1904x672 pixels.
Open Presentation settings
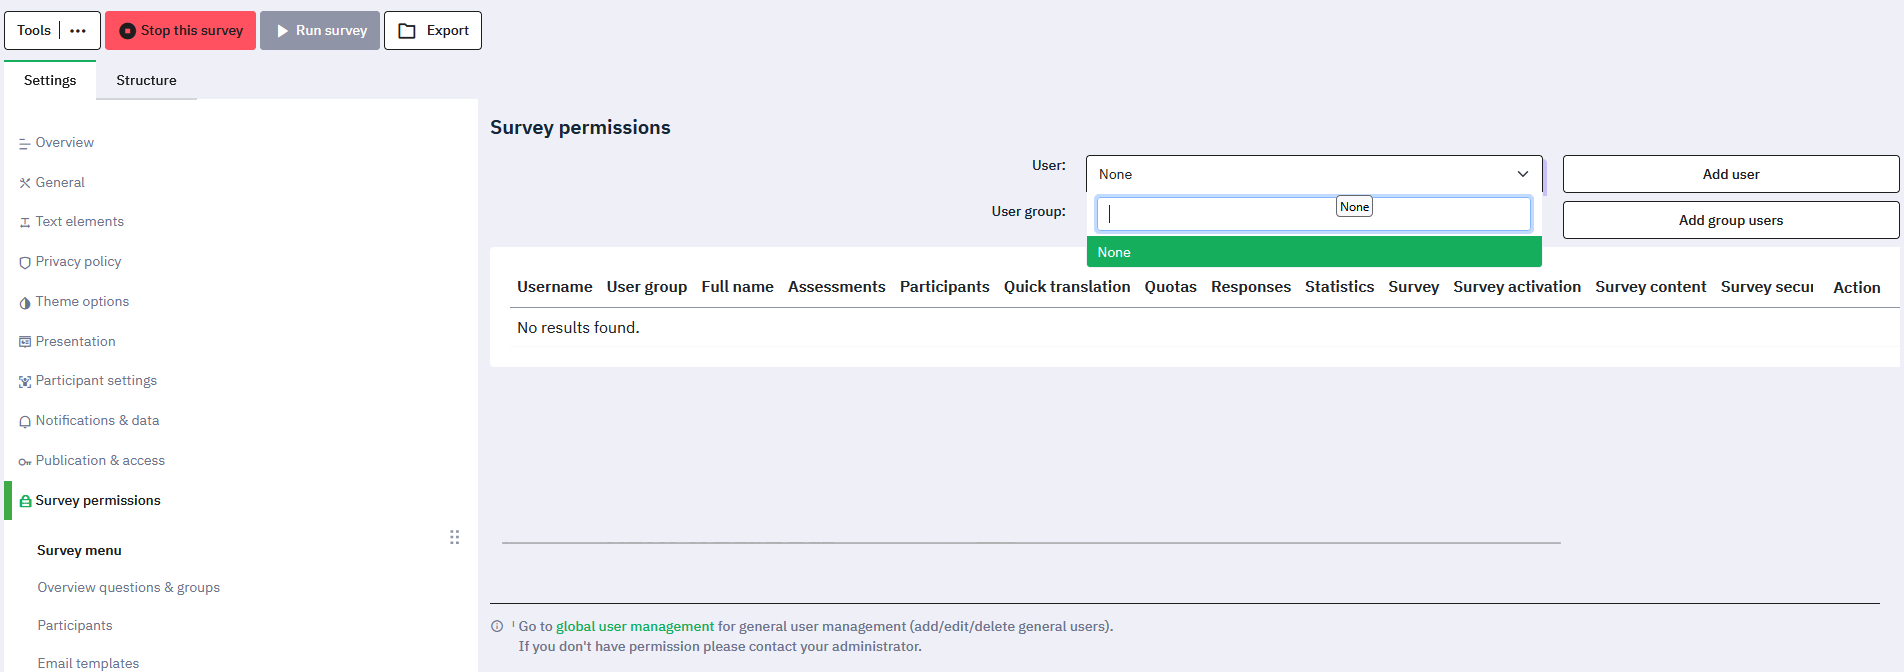pyautogui.click(x=76, y=342)
